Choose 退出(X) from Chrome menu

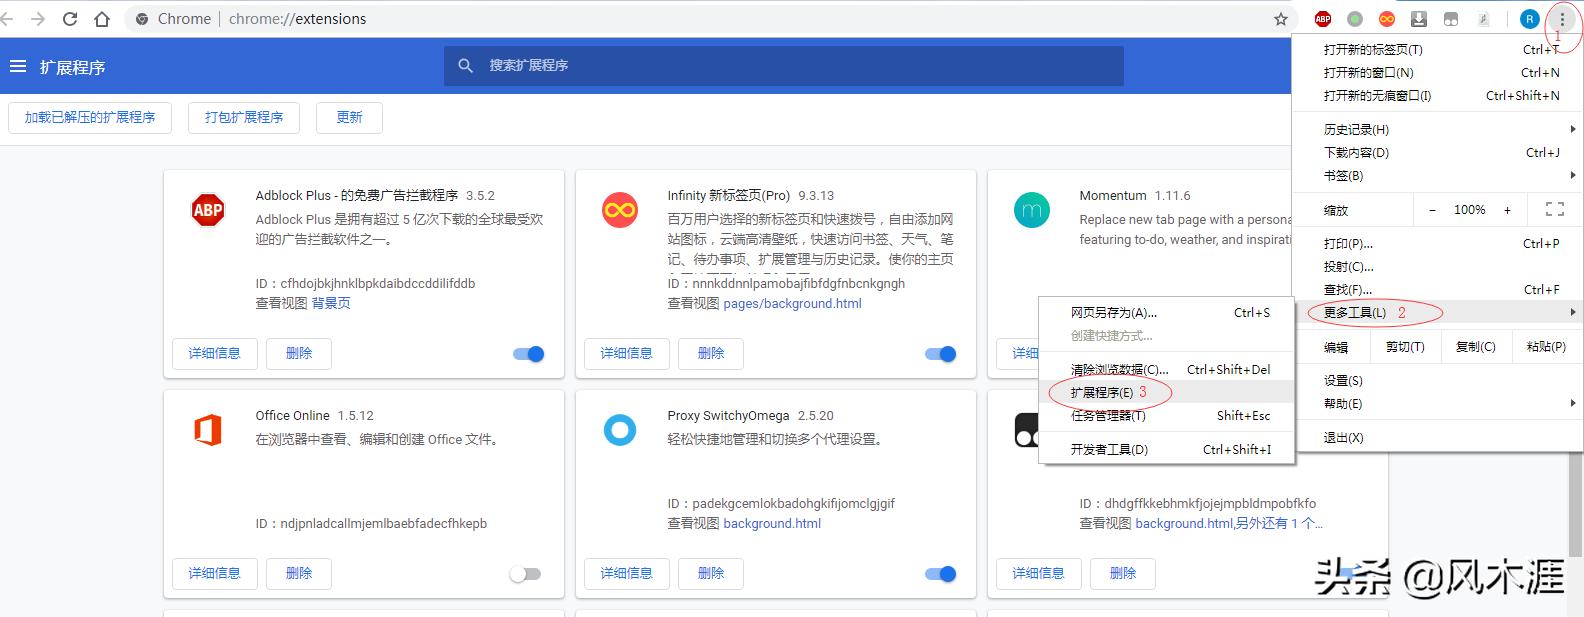pyautogui.click(x=1440, y=437)
